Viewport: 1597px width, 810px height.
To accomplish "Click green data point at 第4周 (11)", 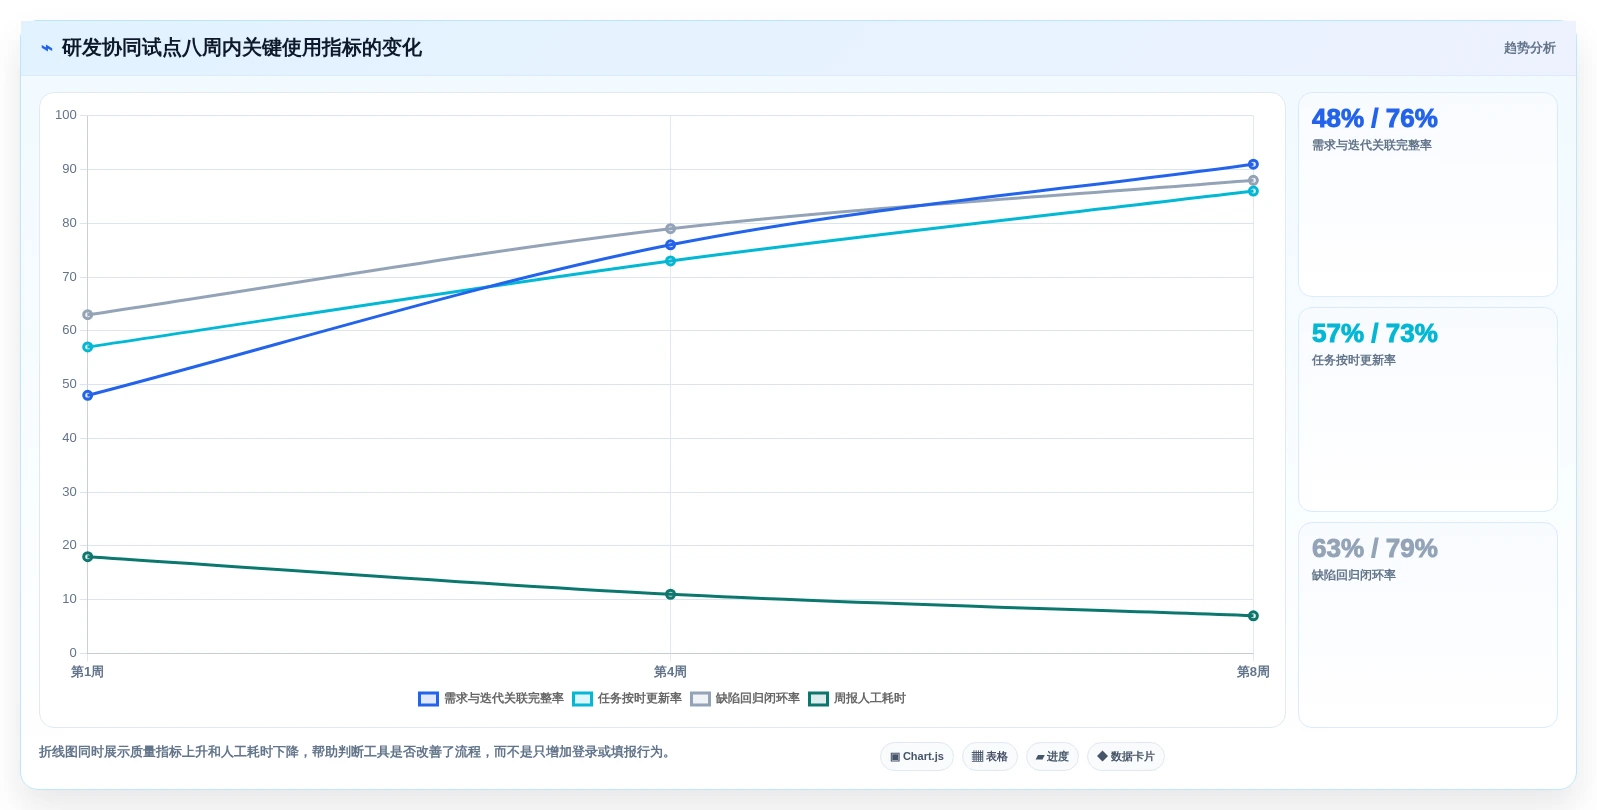I will [x=670, y=594].
